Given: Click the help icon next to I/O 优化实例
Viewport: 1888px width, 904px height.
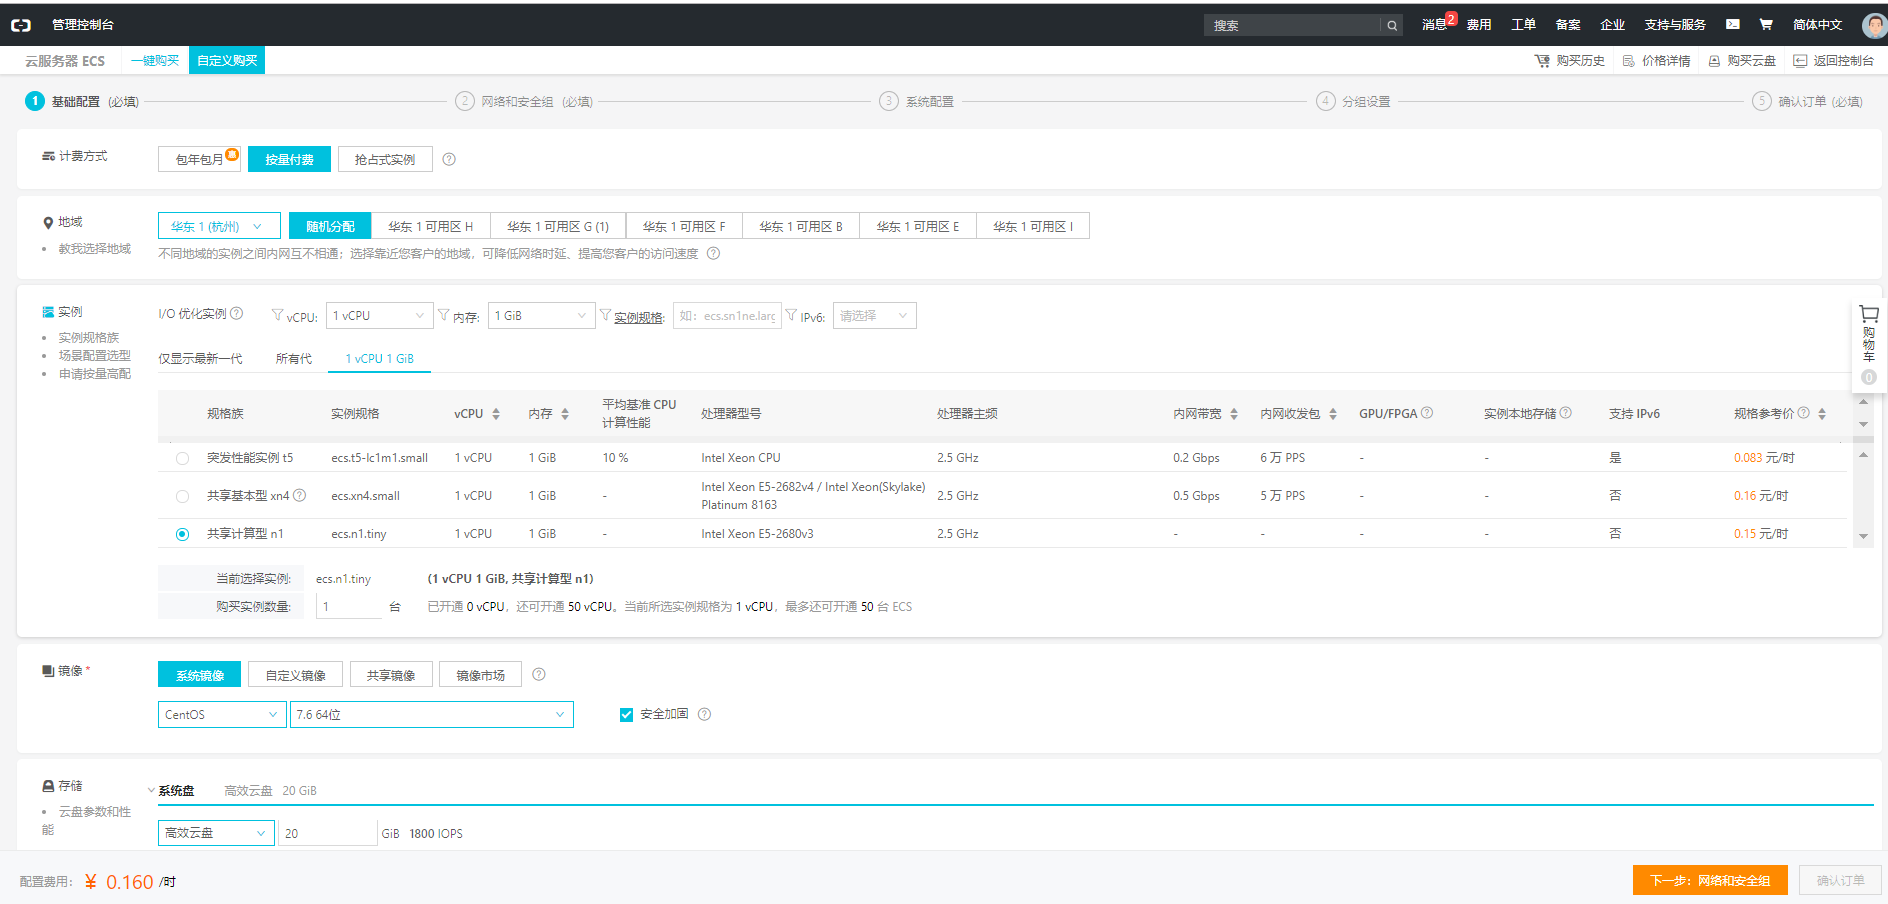Looking at the screenshot, I should (237, 314).
